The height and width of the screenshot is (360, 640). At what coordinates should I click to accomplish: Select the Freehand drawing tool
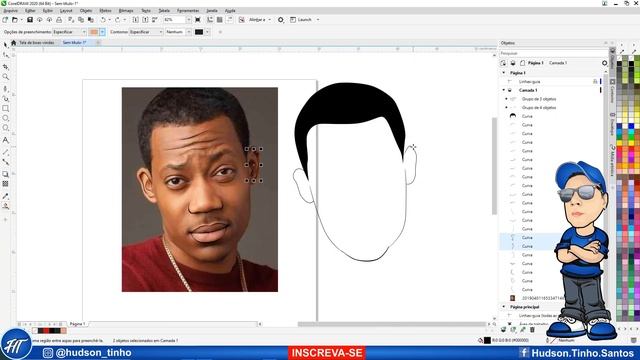[5, 89]
